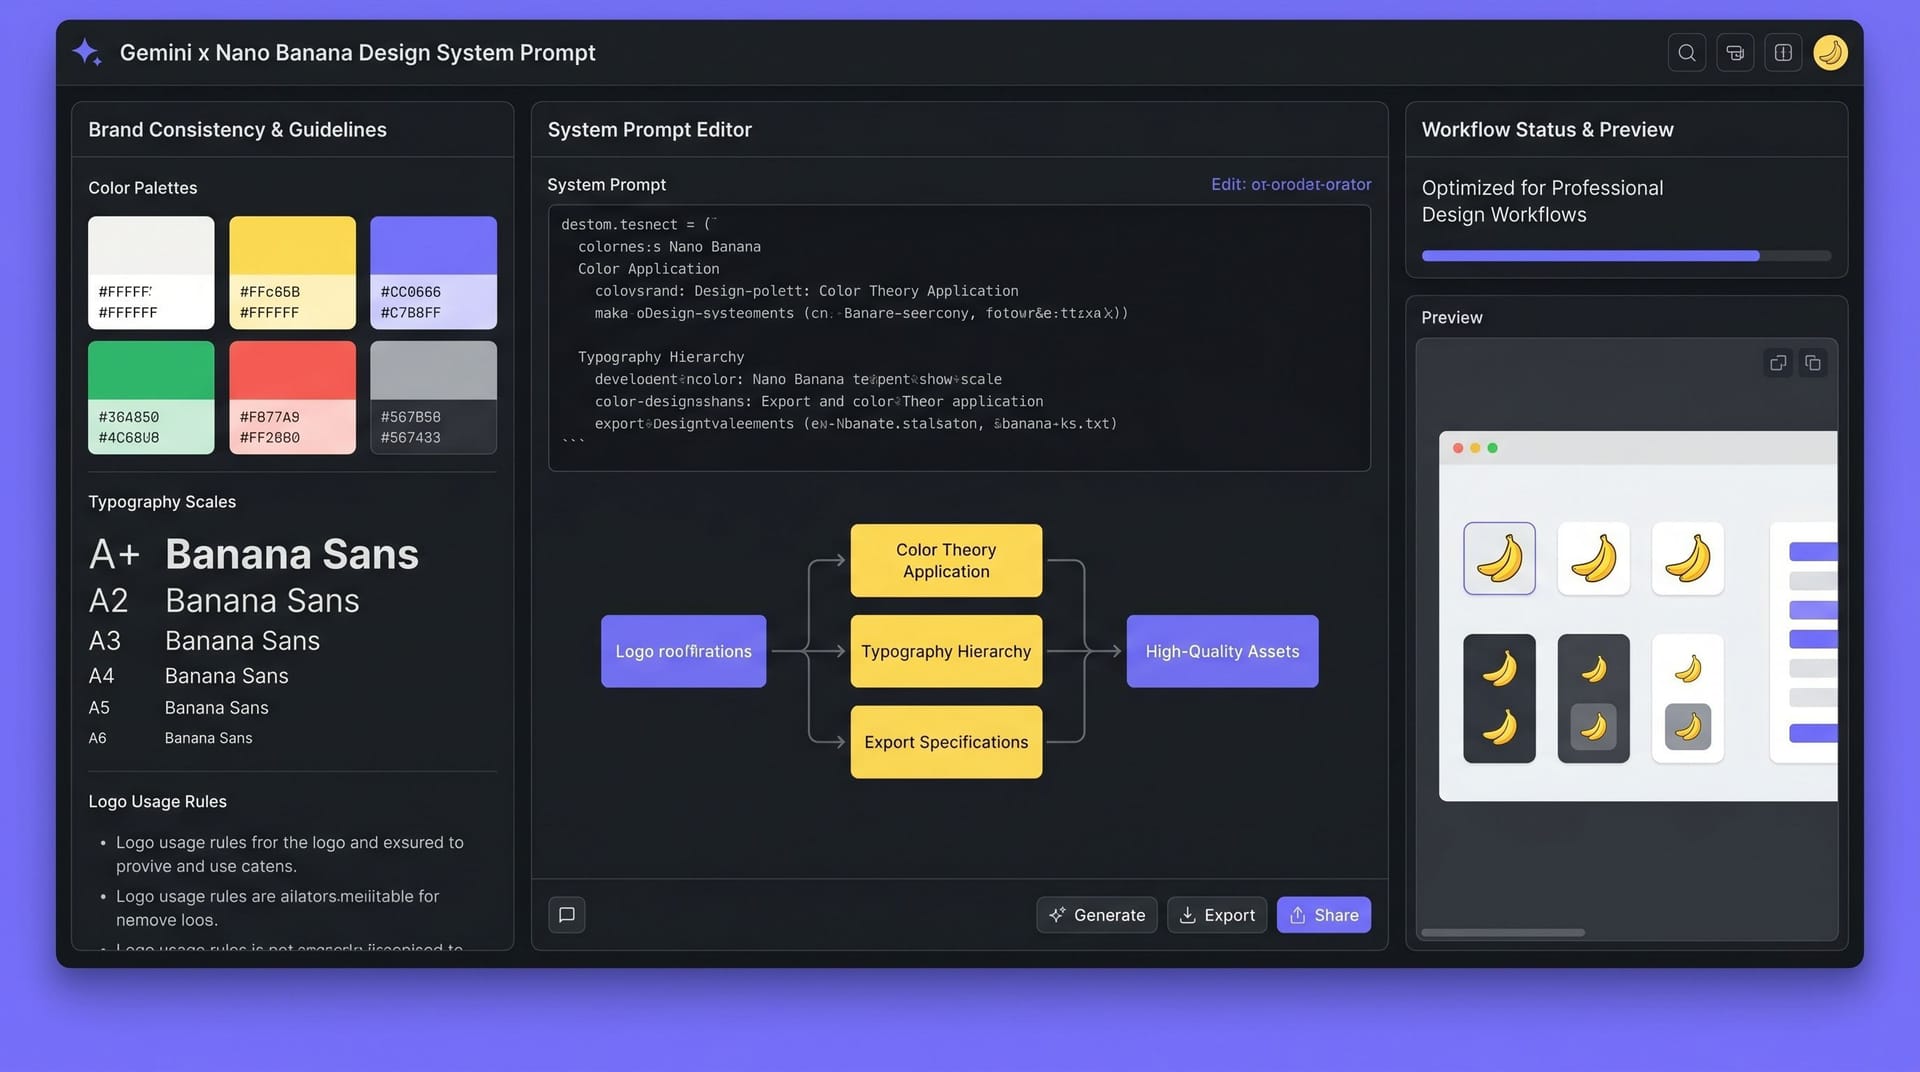Open the comment icon below the prompt editor
Screen dimensions: 1920x1072
click(x=566, y=915)
